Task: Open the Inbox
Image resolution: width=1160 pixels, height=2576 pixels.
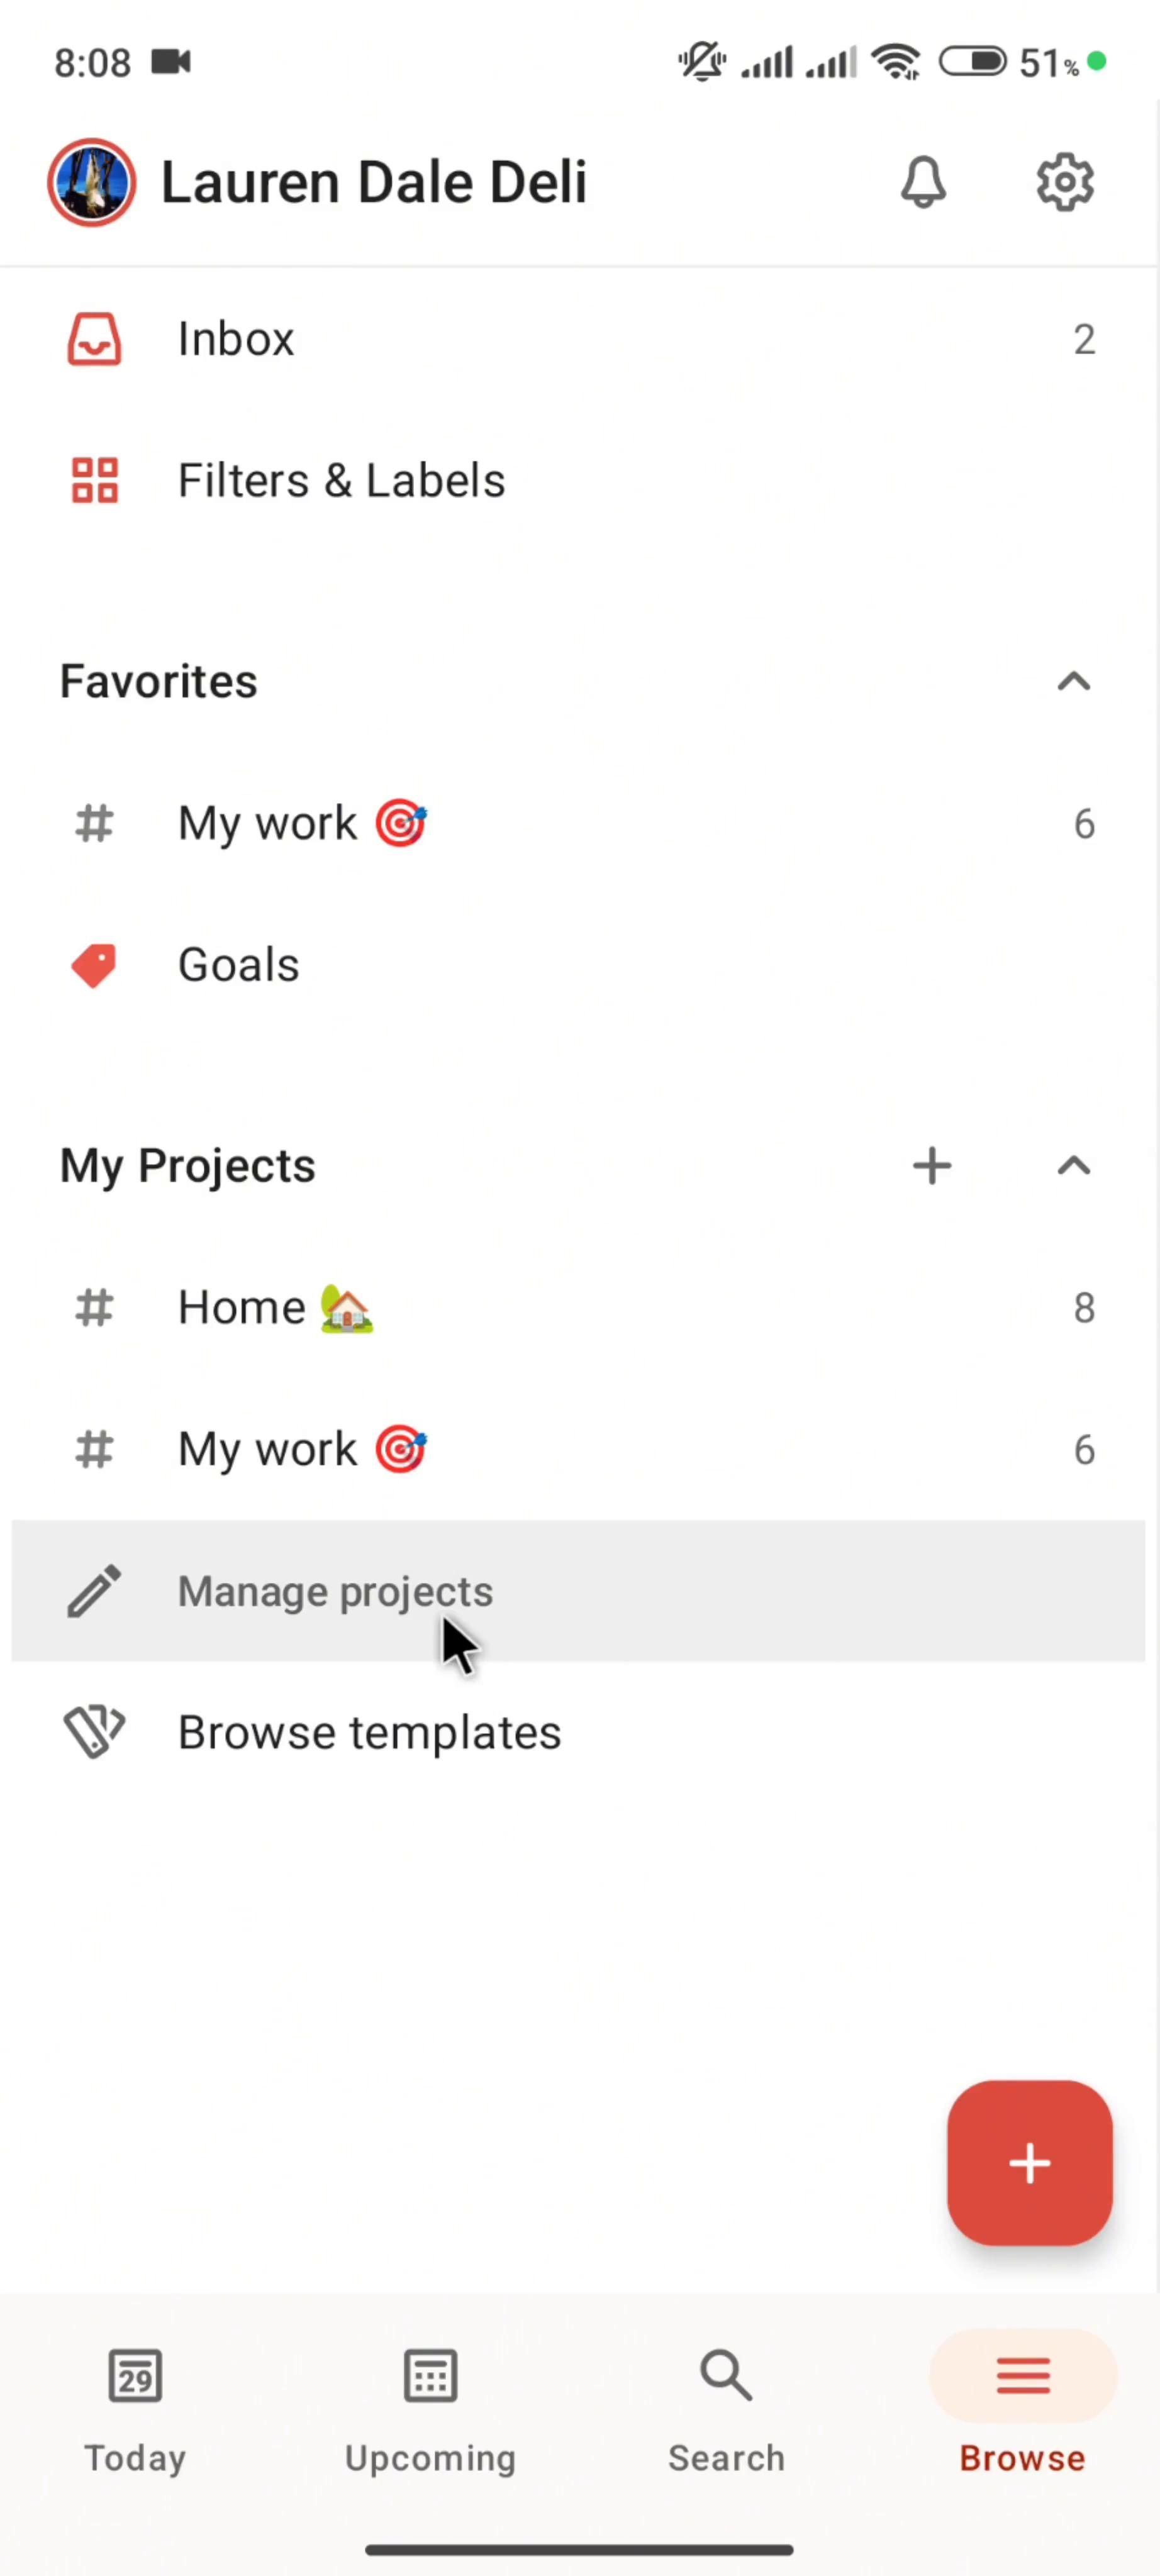Action: tap(236, 340)
